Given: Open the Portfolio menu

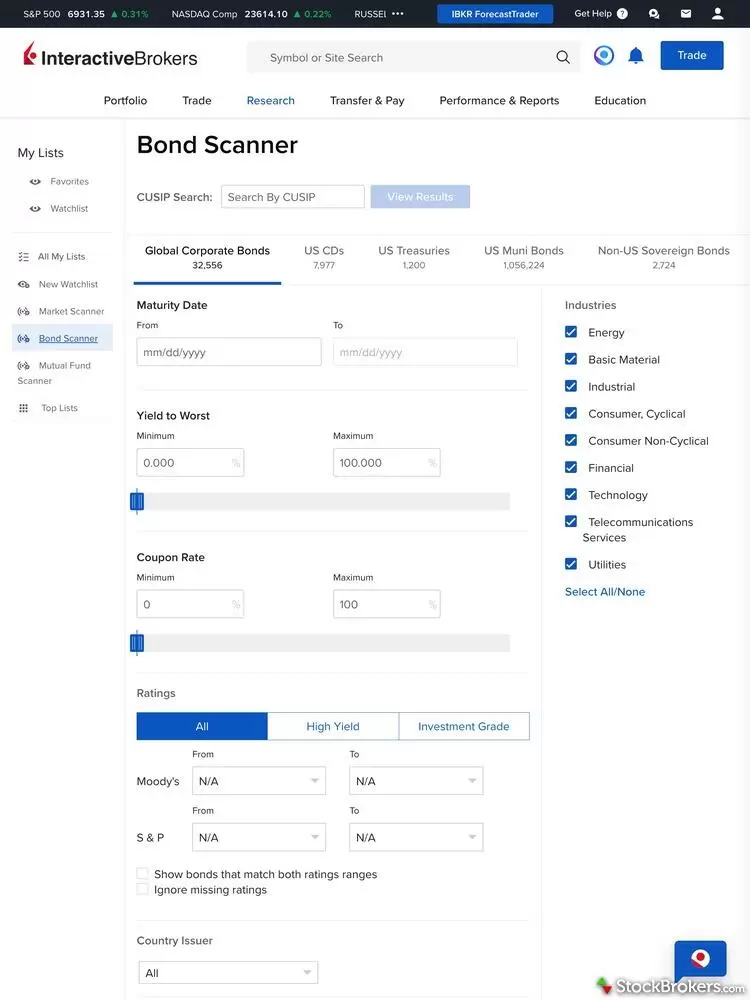Looking at the screenshot, I should coord(126,100).
